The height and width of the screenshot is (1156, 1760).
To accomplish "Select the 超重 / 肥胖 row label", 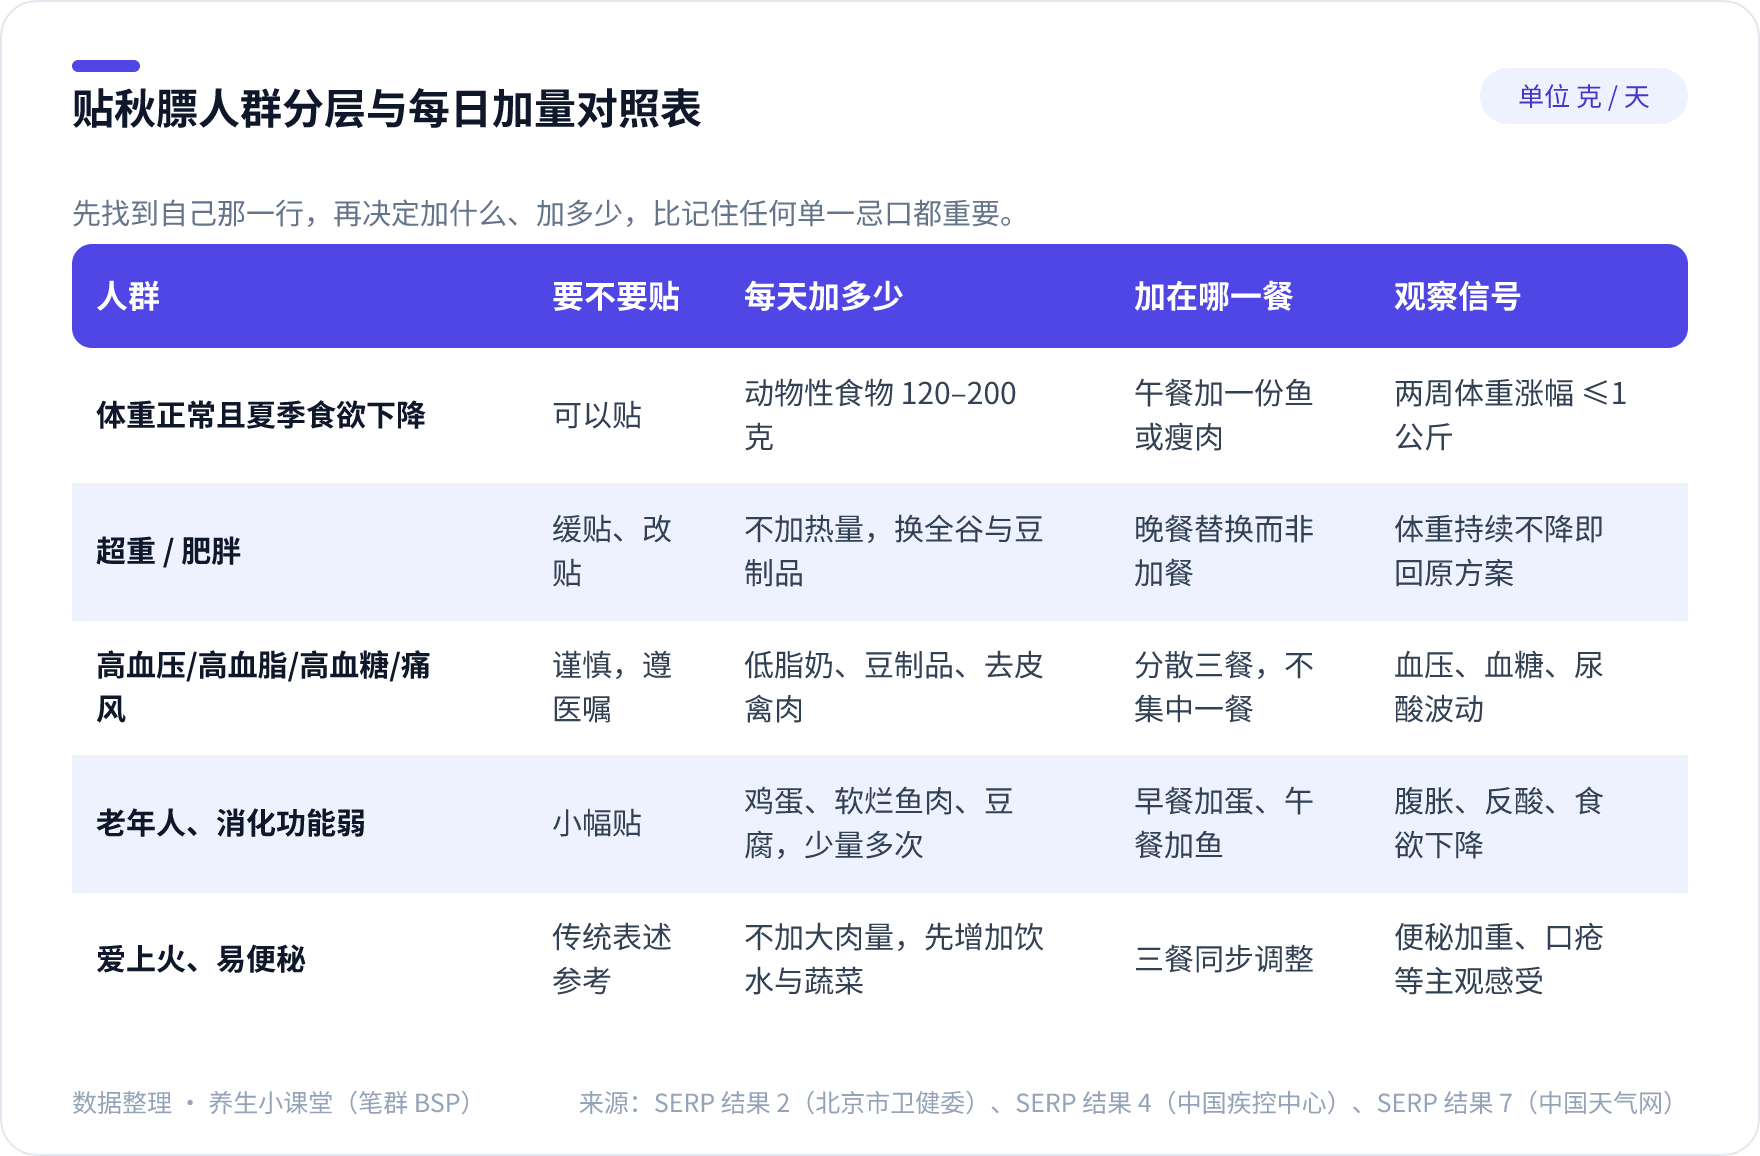I will pos(169,551).
